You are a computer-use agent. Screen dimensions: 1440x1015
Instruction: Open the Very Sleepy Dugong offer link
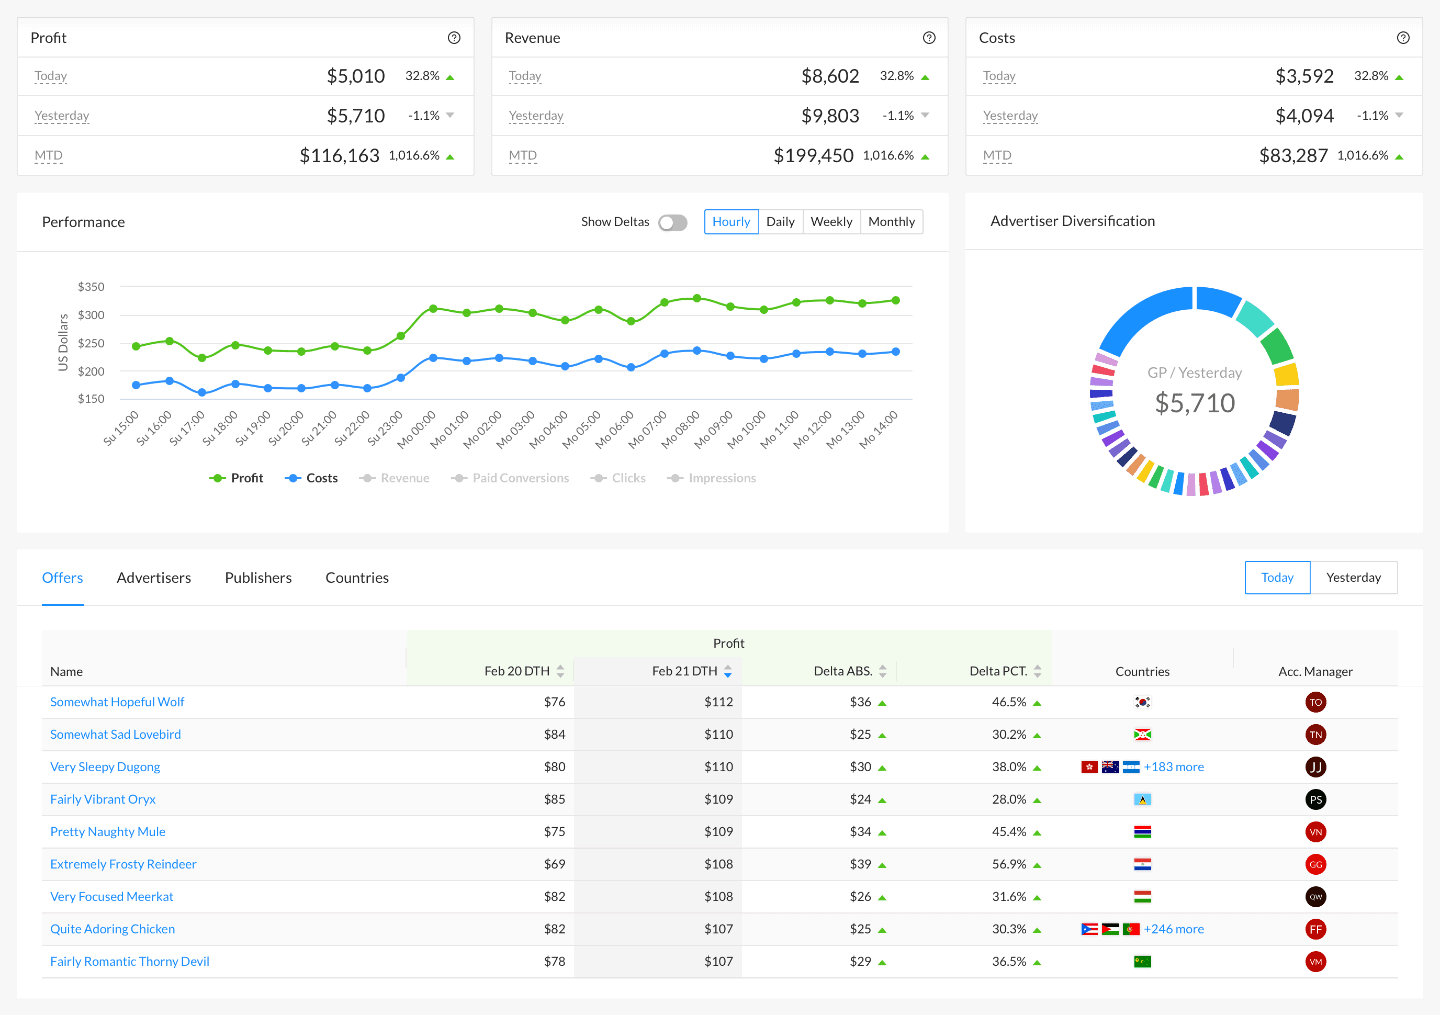click(x=105, y=767)
